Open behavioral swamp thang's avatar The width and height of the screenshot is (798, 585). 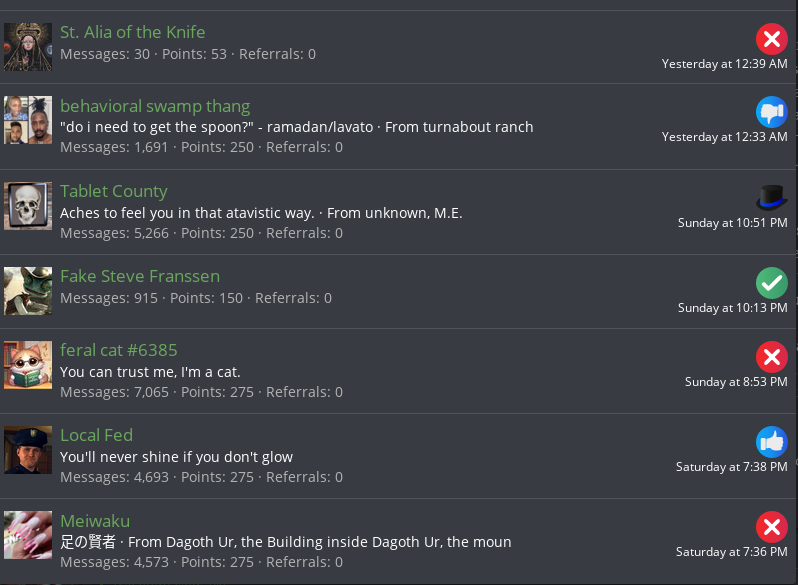coord(28,121)
